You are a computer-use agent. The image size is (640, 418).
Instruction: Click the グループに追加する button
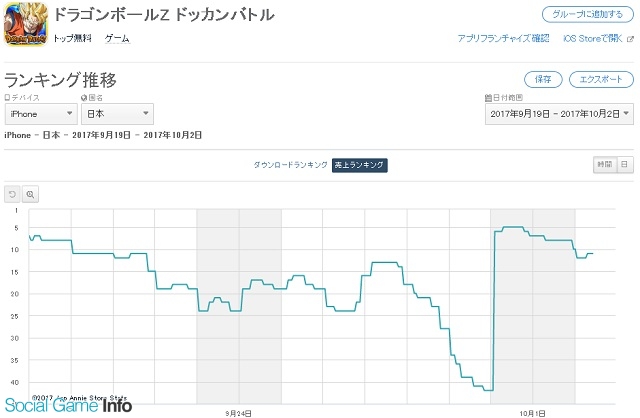pos(588,14)
